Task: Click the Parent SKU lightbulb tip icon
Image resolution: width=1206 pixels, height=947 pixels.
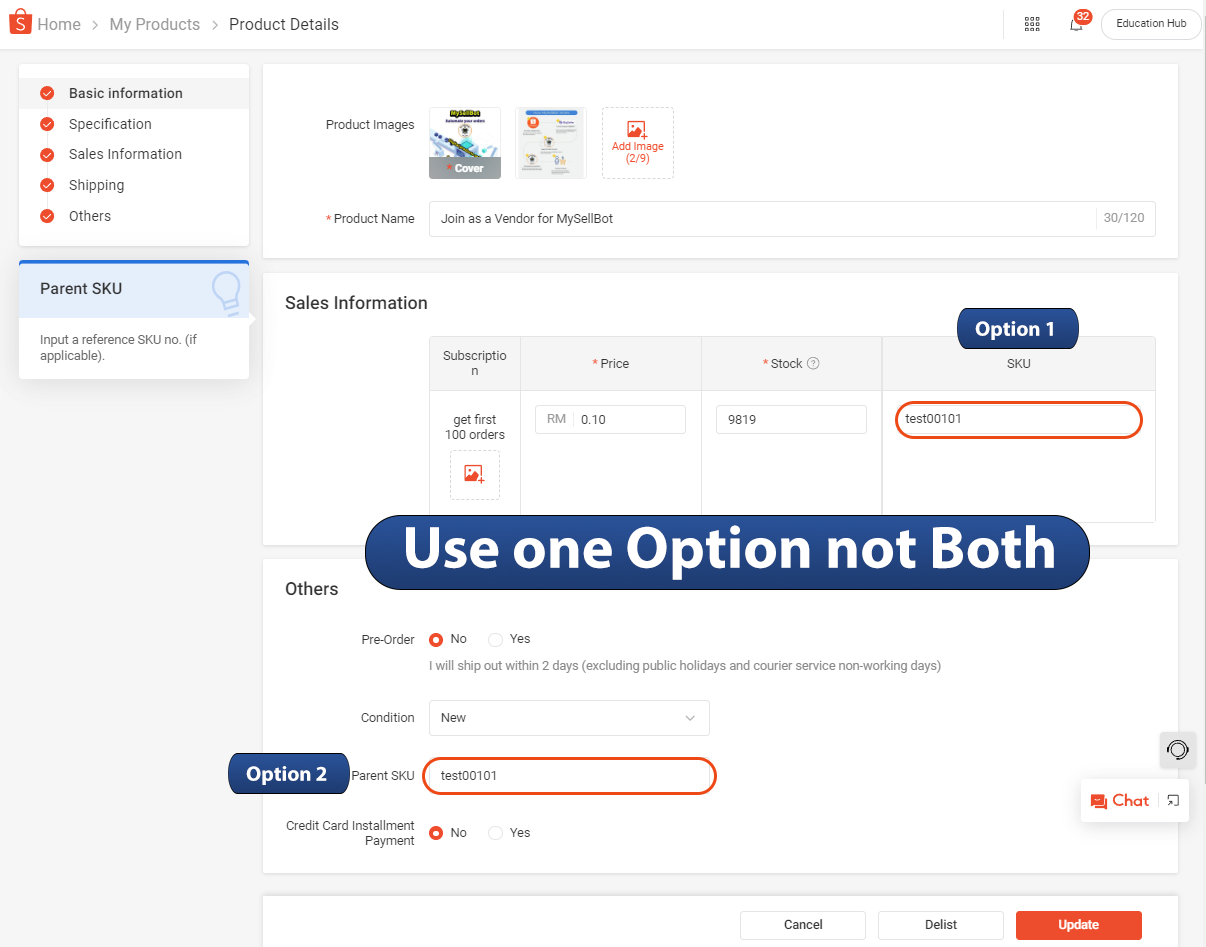Action: point(226,293)
